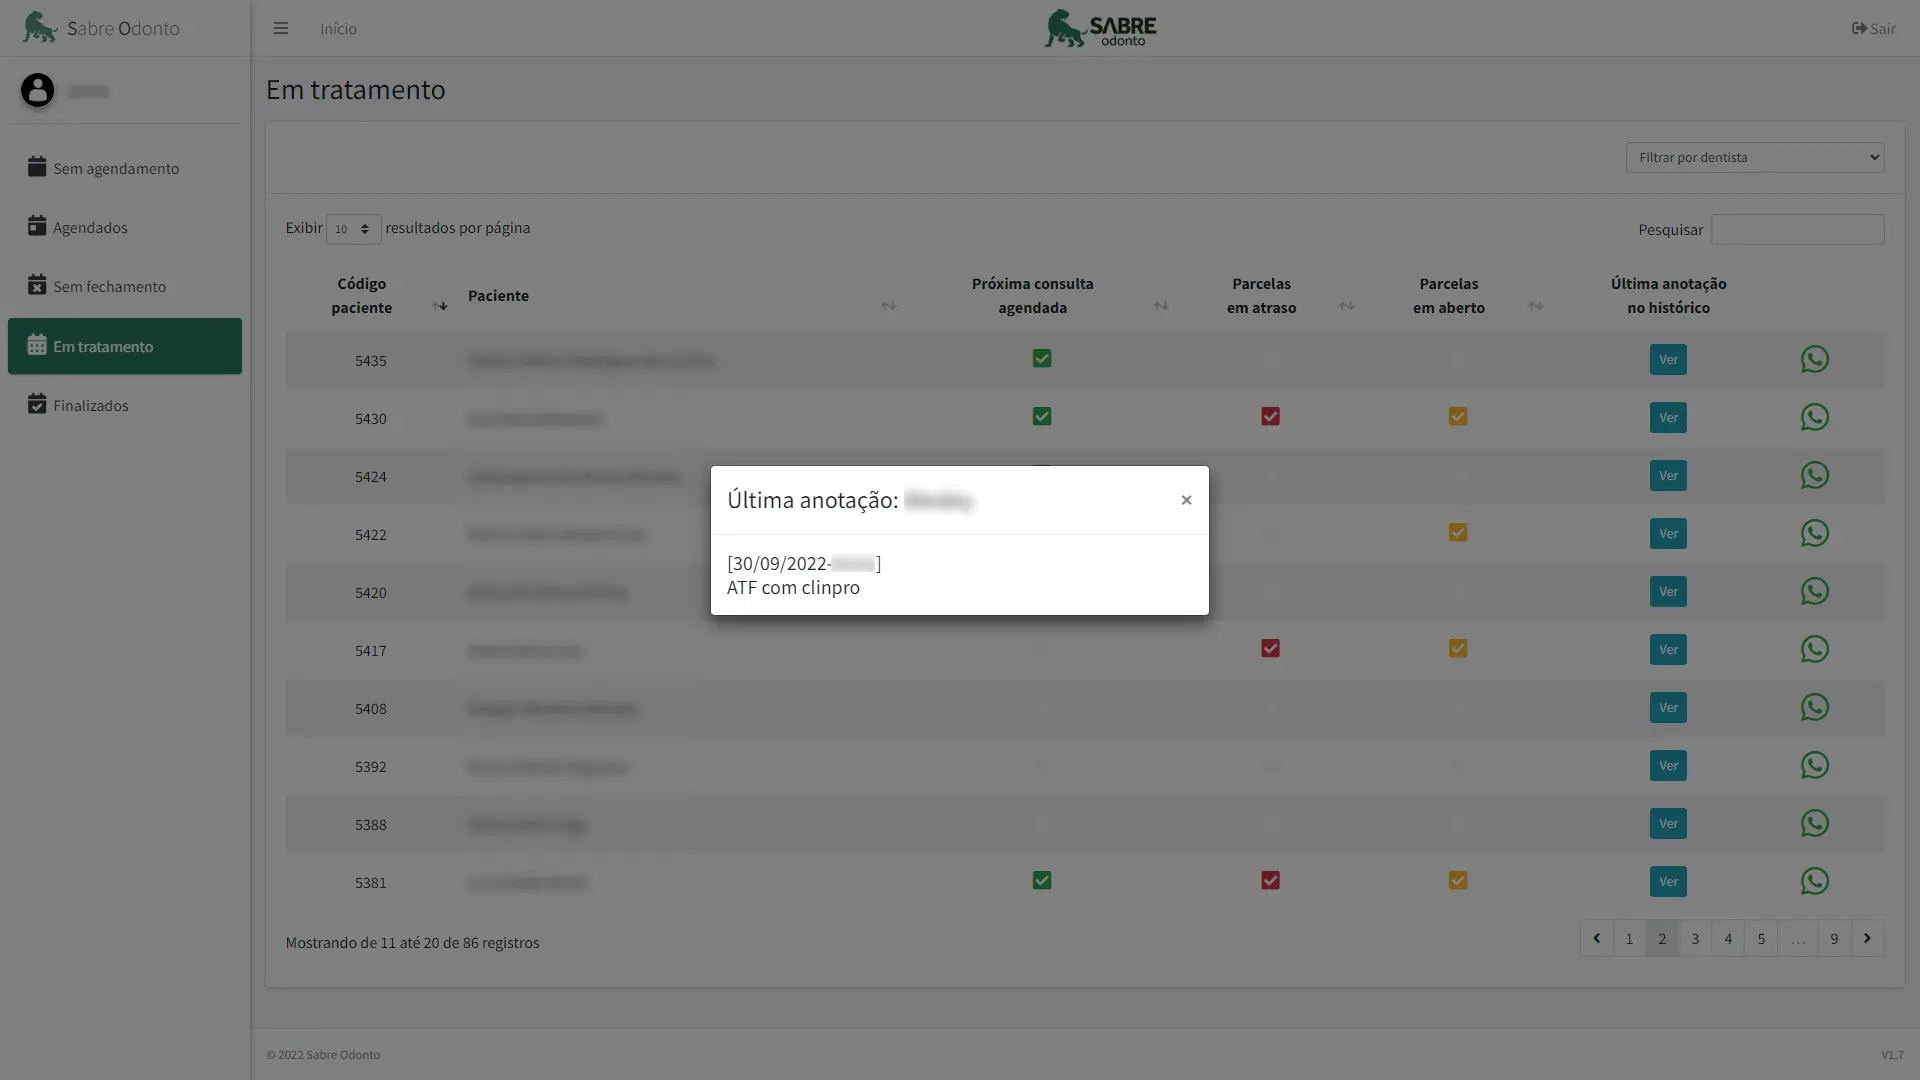Sort by Código paciente column arrows

point(440,306)
